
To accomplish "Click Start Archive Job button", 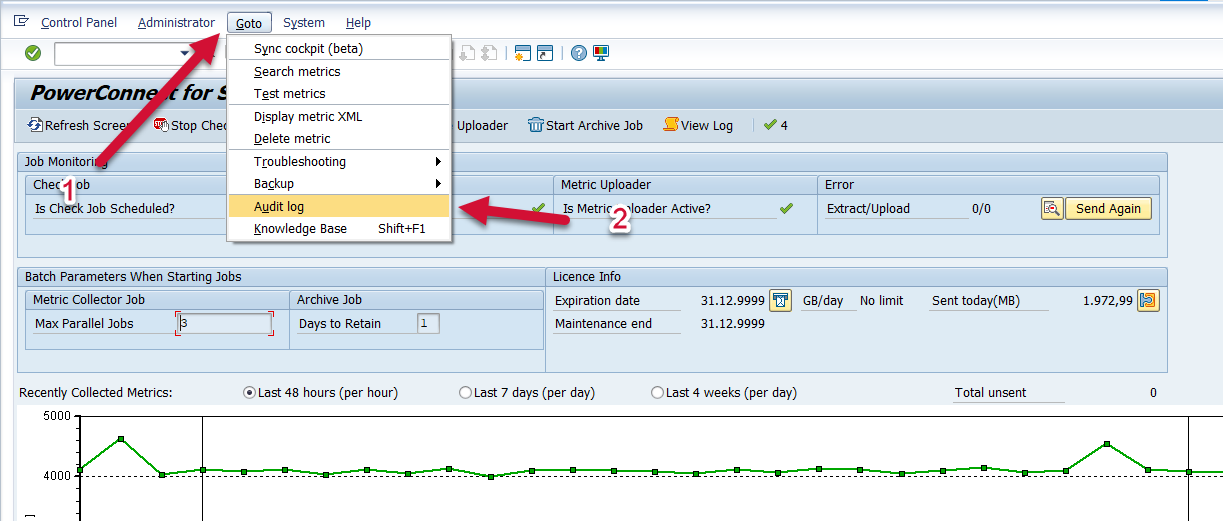I will pyautogui.click(x=585, y=125).
